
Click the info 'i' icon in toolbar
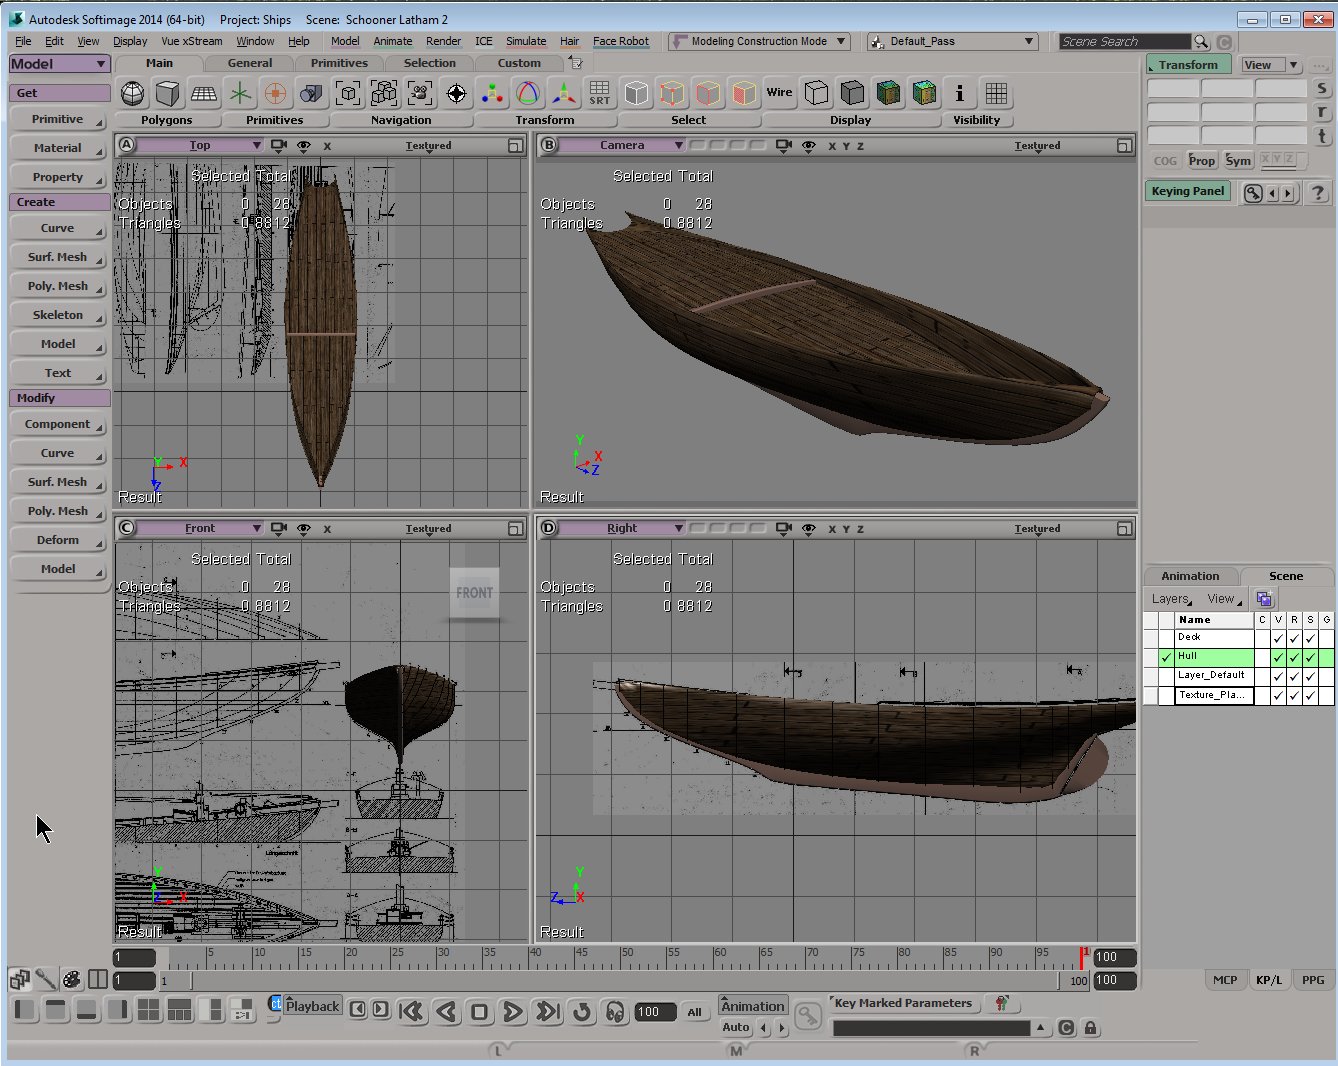959,93
